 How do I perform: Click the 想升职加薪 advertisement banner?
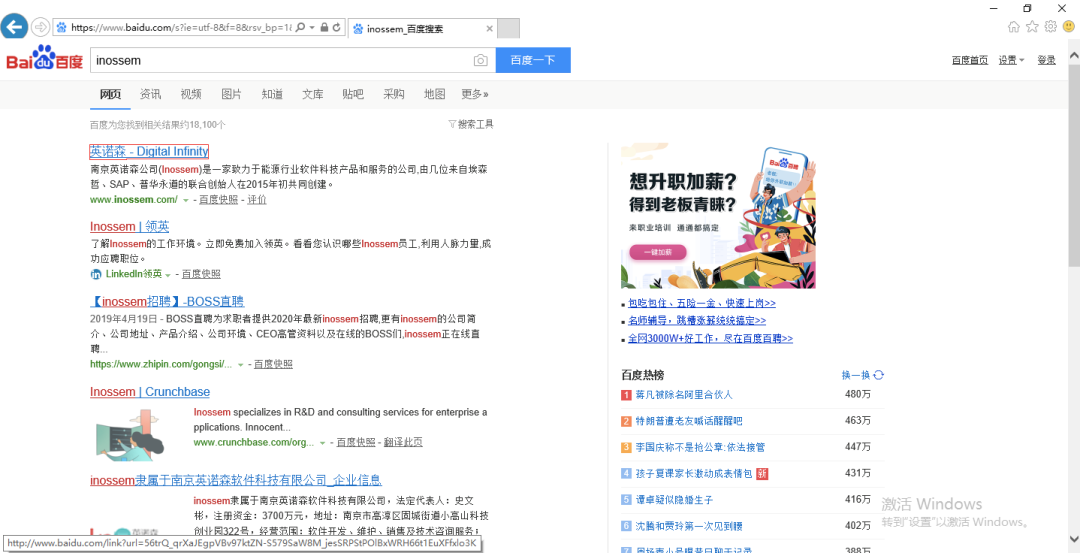(x=718, y=216)
